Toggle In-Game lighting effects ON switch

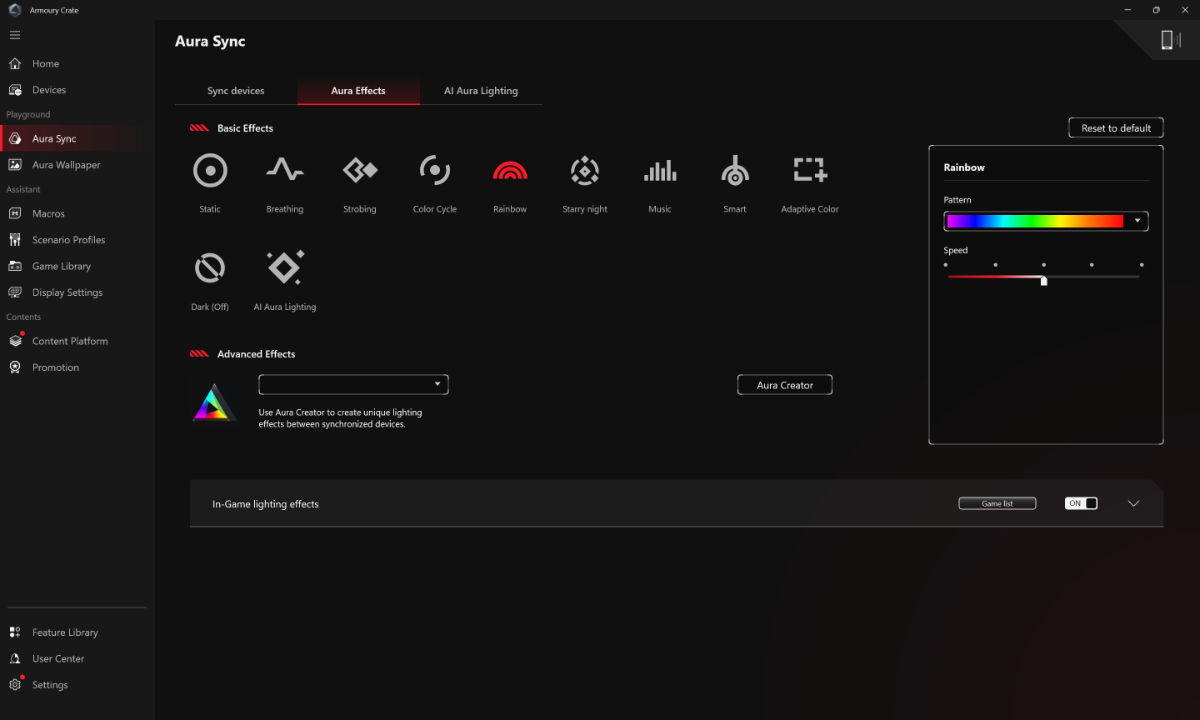point(1081,504)
